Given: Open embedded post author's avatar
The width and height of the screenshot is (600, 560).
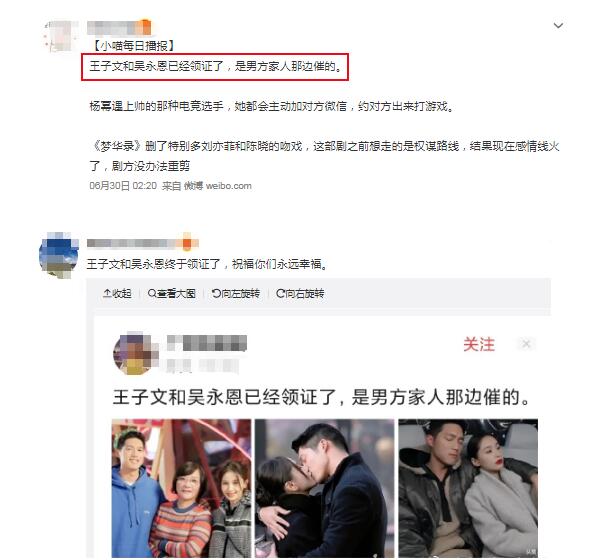Looking at the screenshot, I should [136, 353].
